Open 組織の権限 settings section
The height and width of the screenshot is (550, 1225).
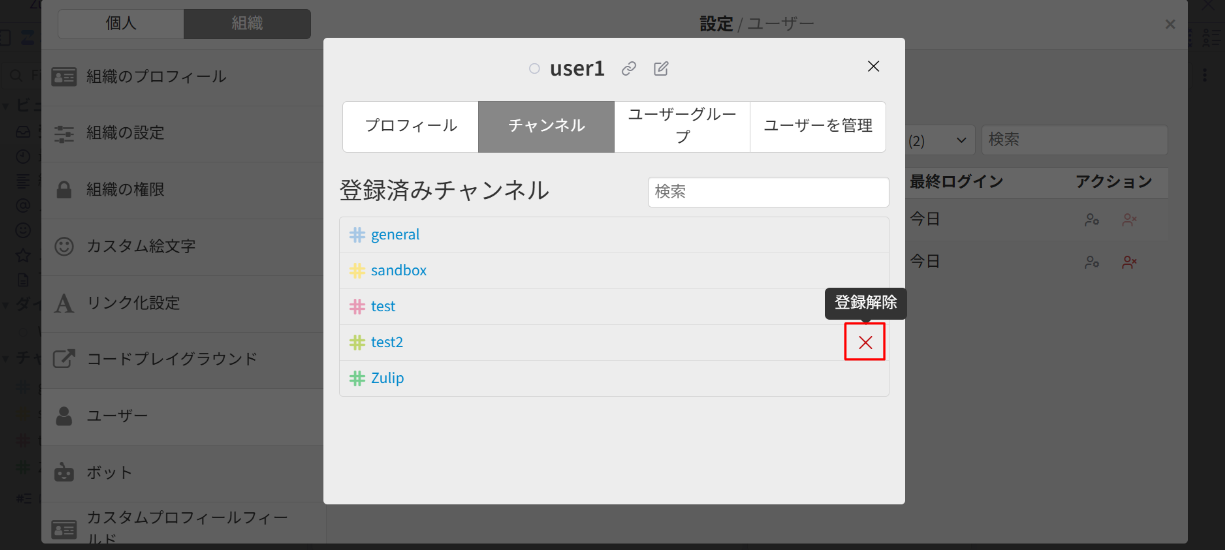(182, 190)
